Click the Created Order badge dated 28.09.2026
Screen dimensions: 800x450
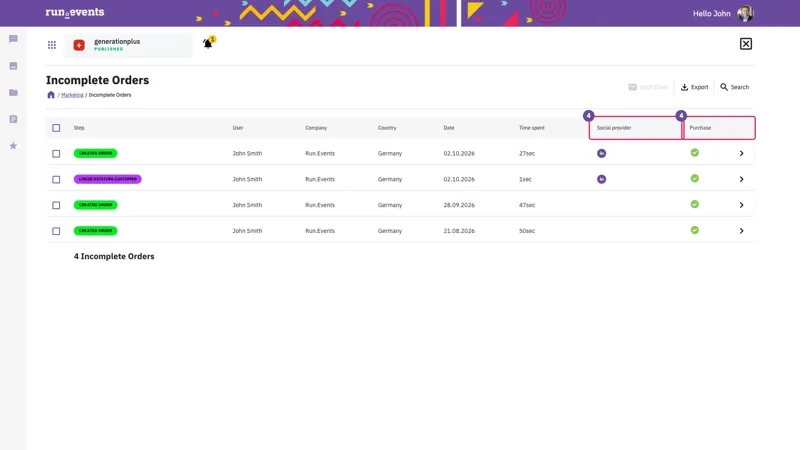tap(95, 205)
